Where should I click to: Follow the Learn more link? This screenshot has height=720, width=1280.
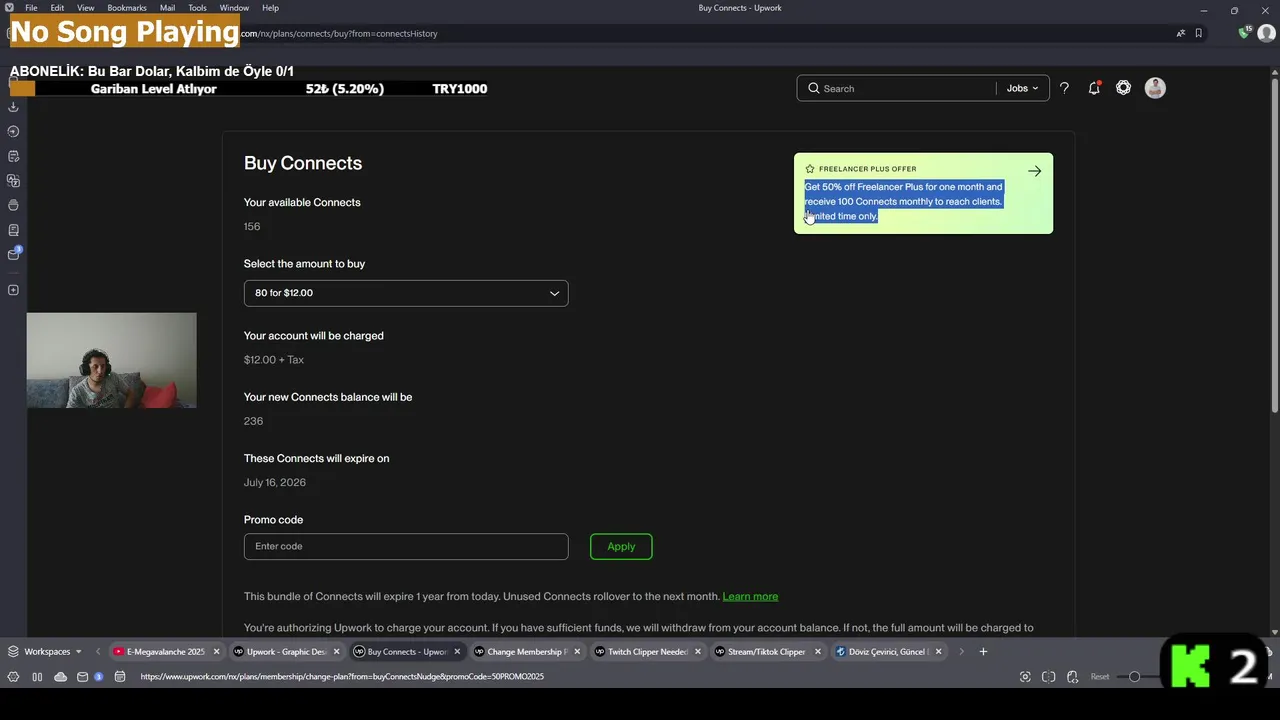click(x=750, y=596)
